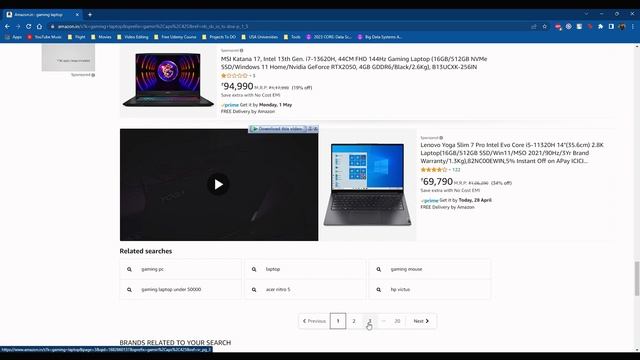
Task: Click the page scrollbar thumb
Action: [x=637, y=278]
